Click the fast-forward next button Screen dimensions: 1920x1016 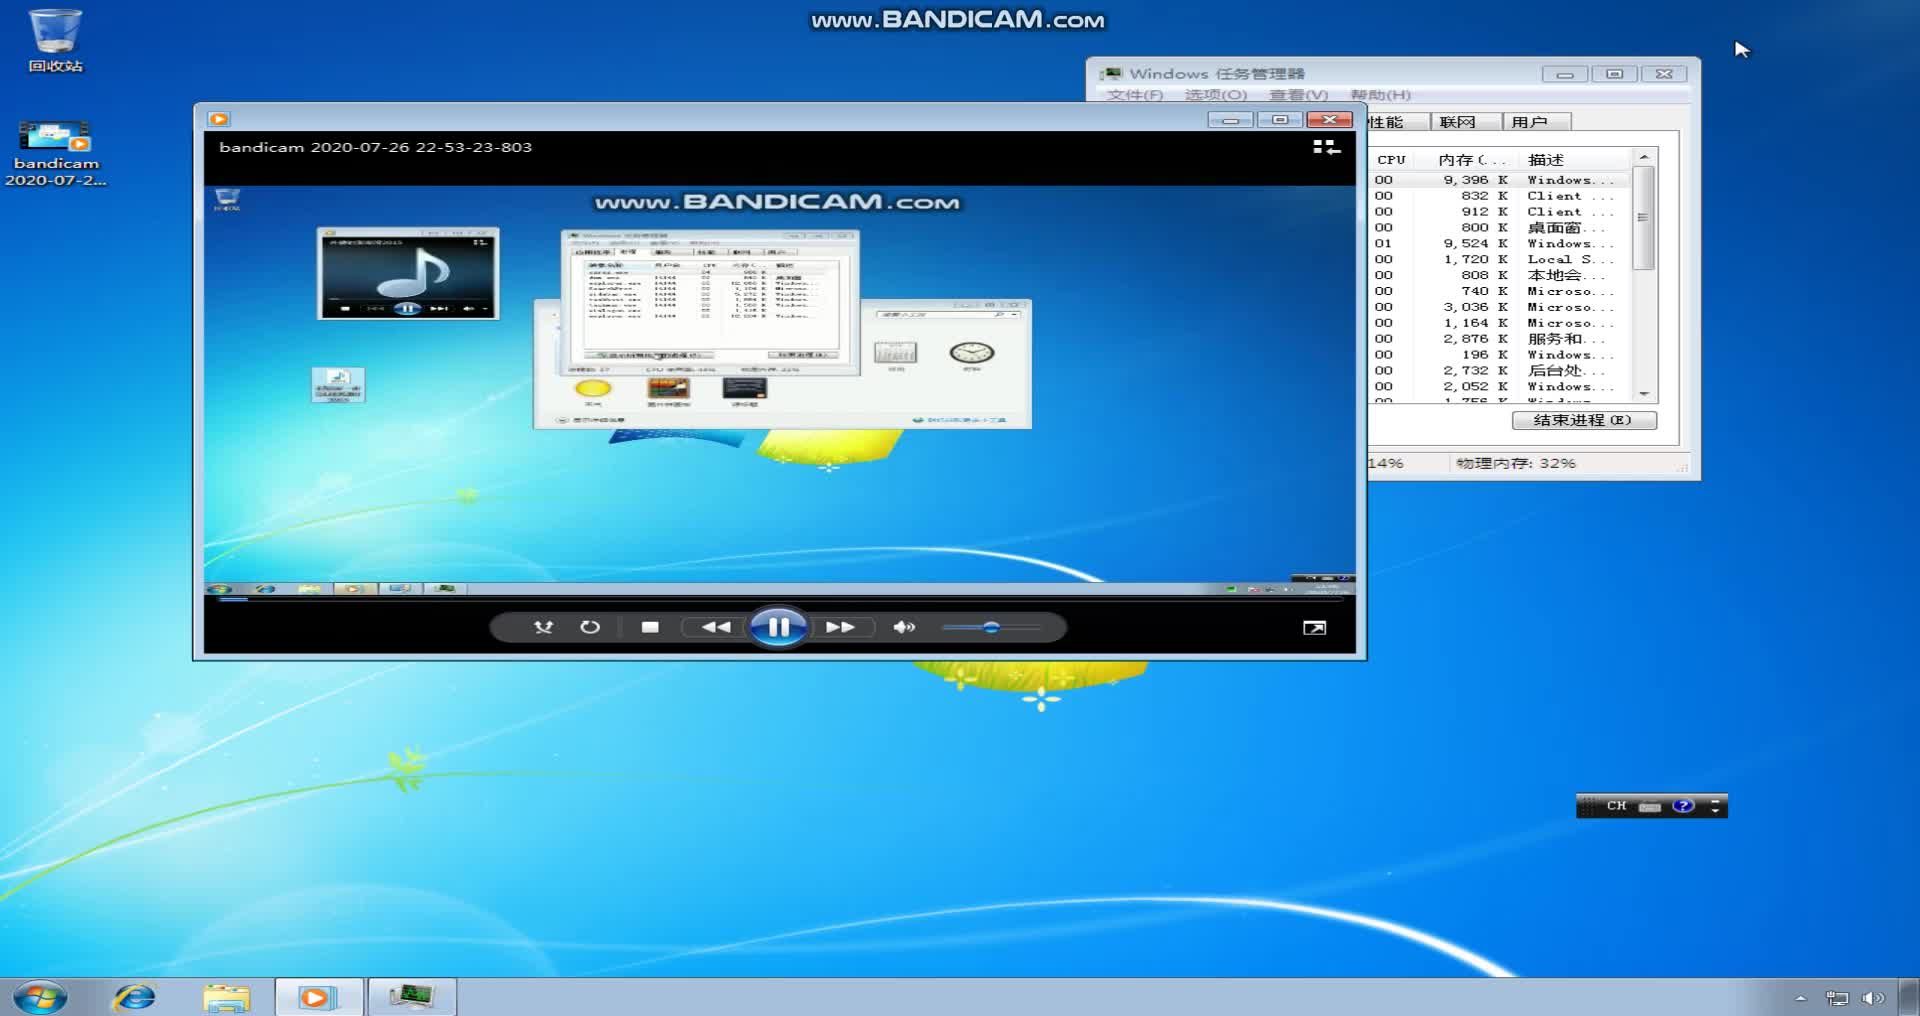click(840, 627)
